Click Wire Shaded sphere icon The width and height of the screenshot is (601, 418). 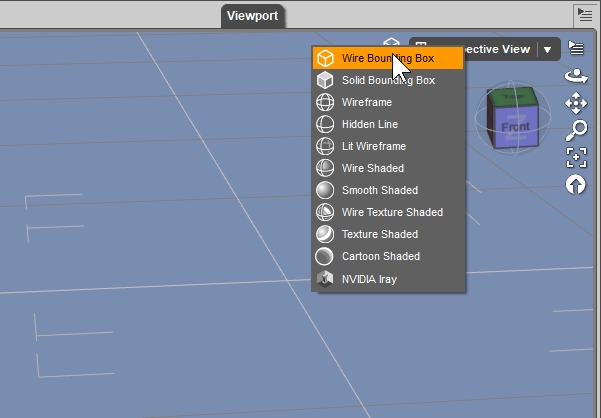coord(325,168)
